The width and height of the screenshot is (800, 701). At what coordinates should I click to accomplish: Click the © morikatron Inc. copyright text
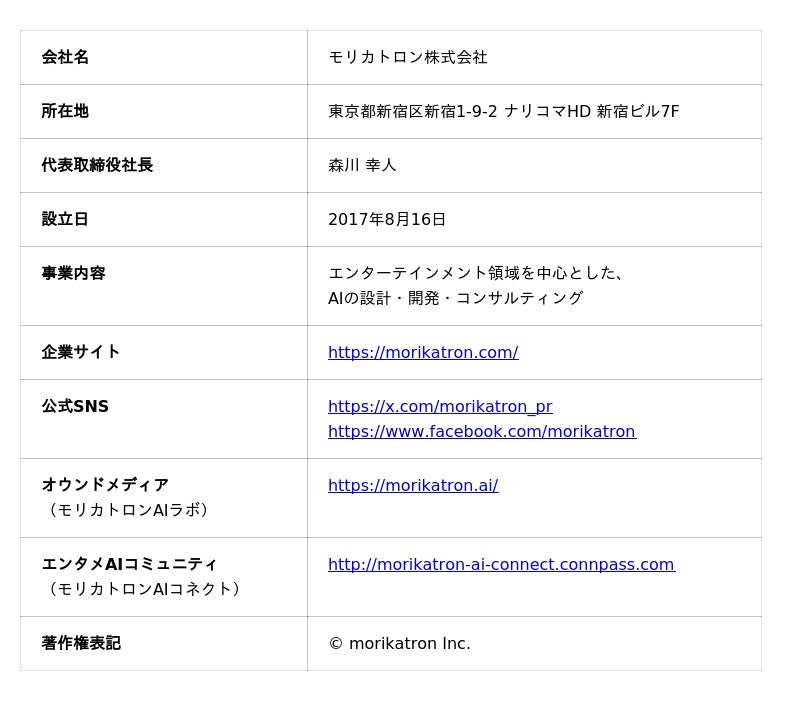point(399,643)
